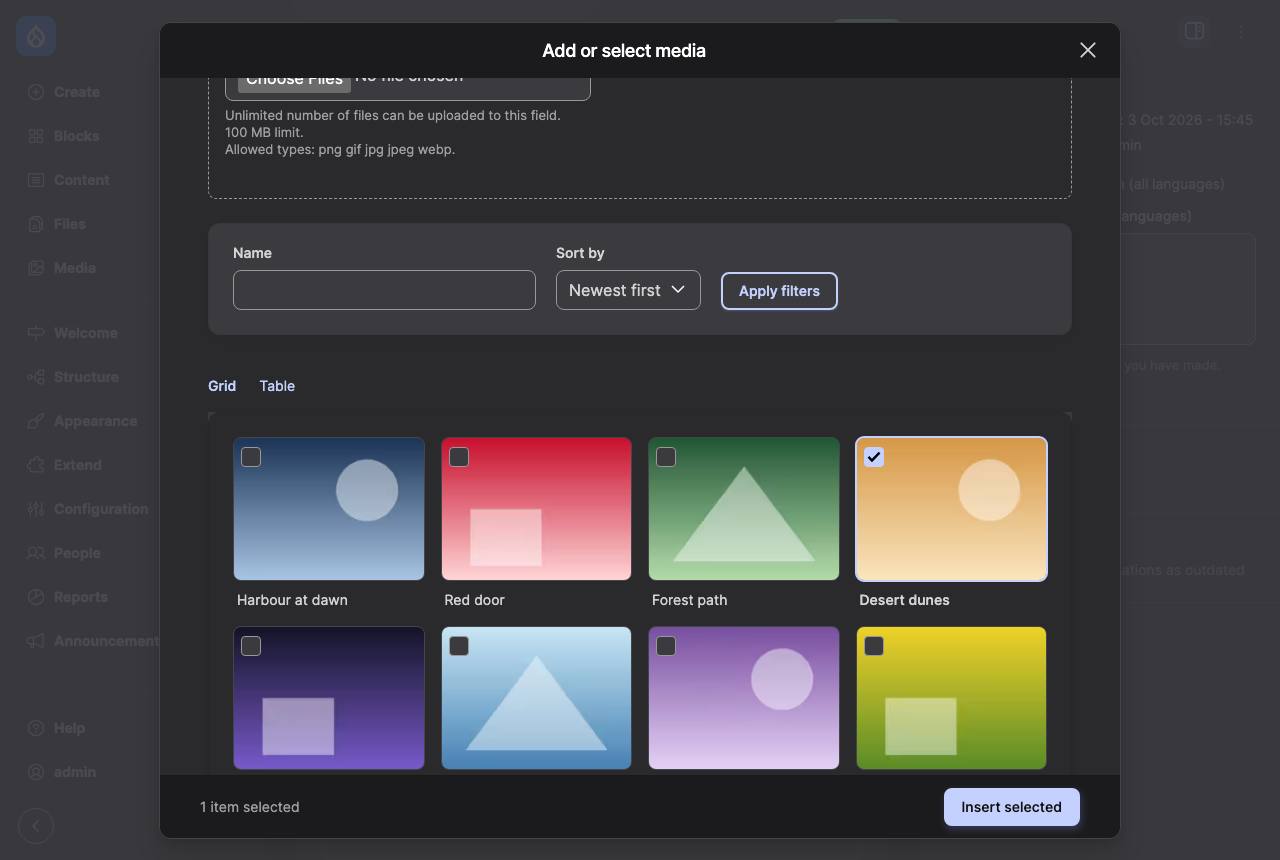The width and height of the screenshot is (1280, 860).
Task: Click the Forest path caption
Action: [x=689, y=600]
